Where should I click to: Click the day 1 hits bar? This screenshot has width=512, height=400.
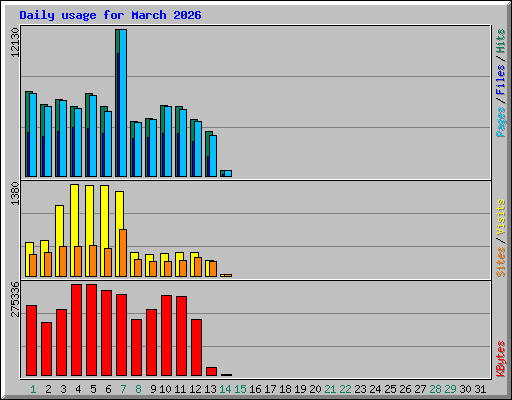27,134
